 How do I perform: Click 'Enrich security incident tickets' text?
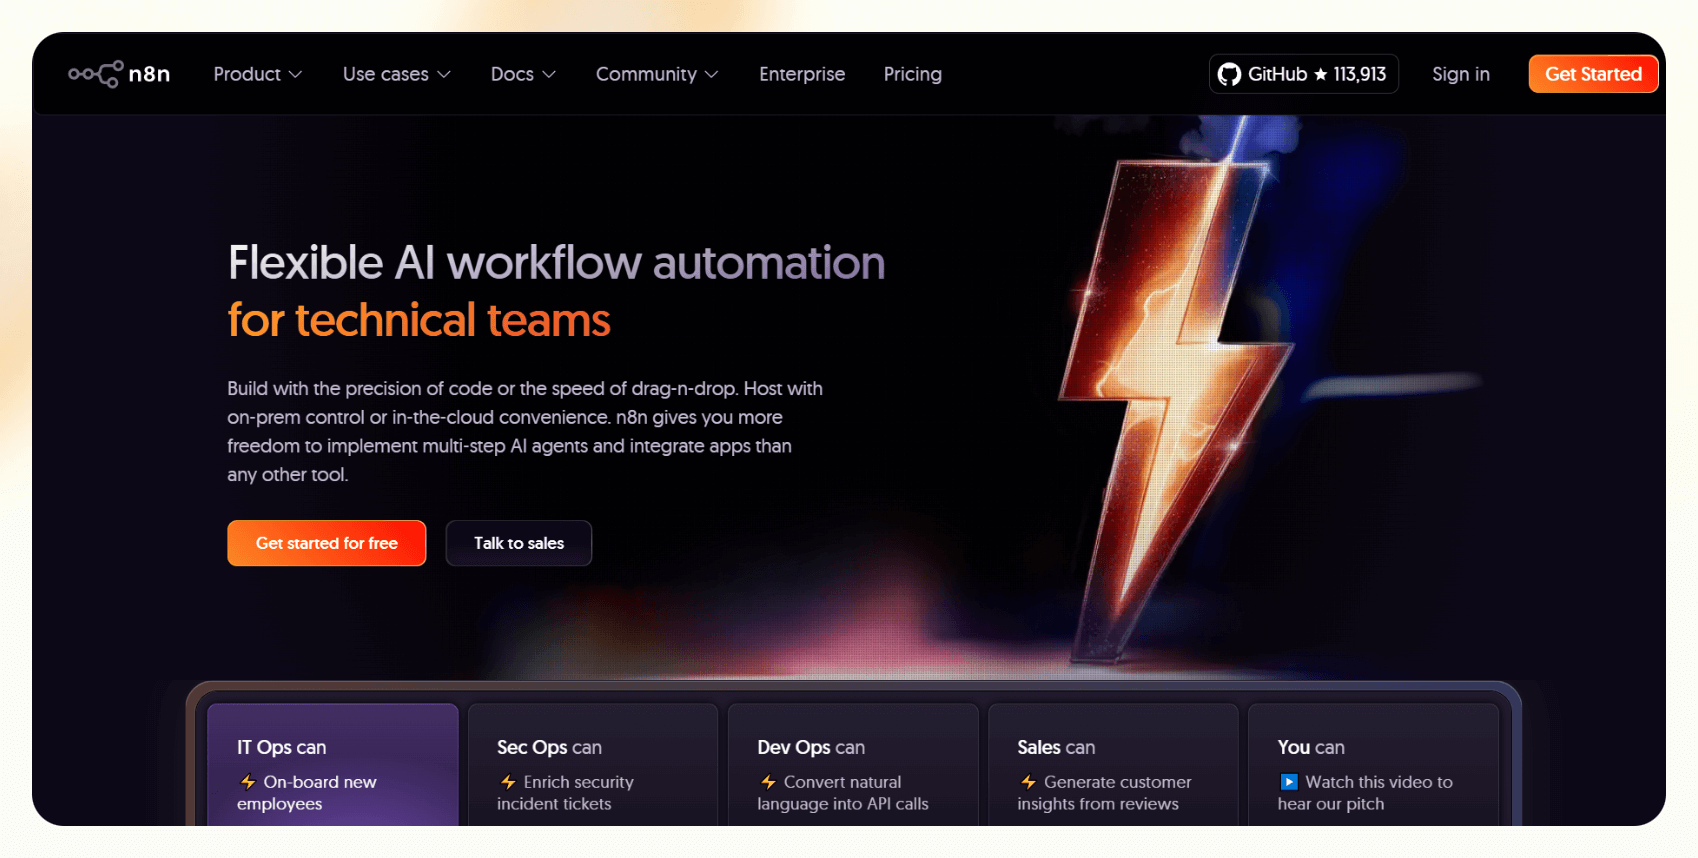(566, 793)
